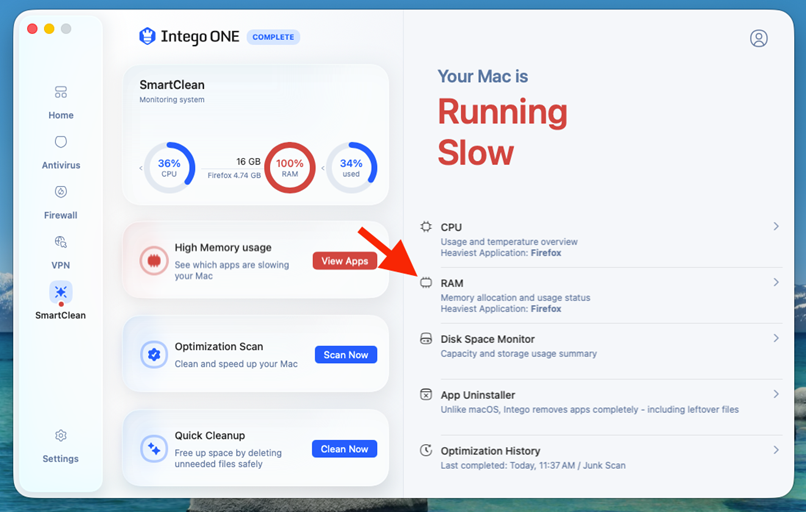
Task: Open the Settings gear icon
Action: pos(61,435)
